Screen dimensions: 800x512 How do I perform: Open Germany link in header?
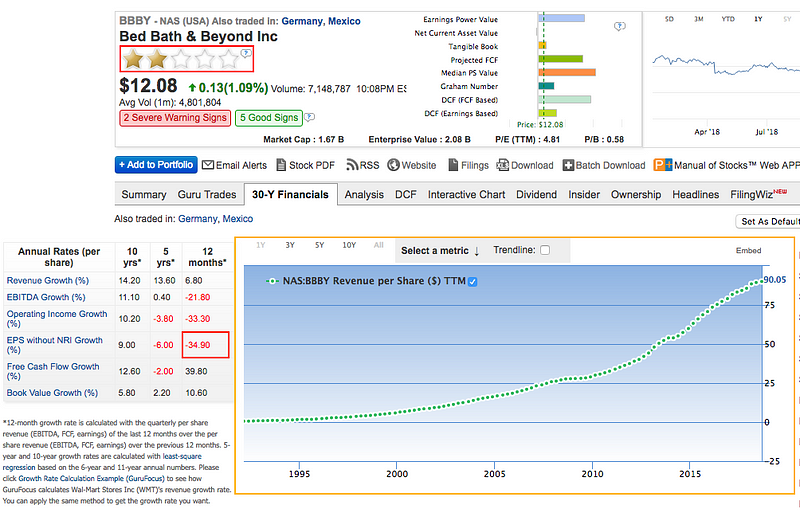(302, 21)
